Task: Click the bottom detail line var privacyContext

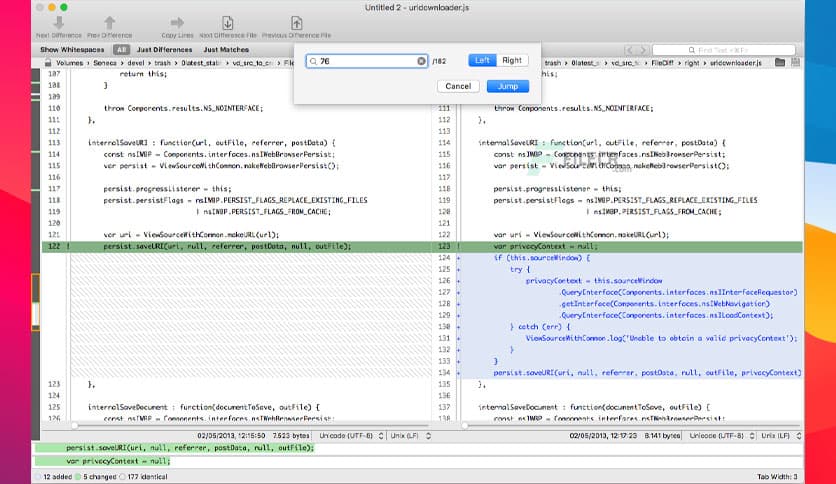Action: point(118,461)
